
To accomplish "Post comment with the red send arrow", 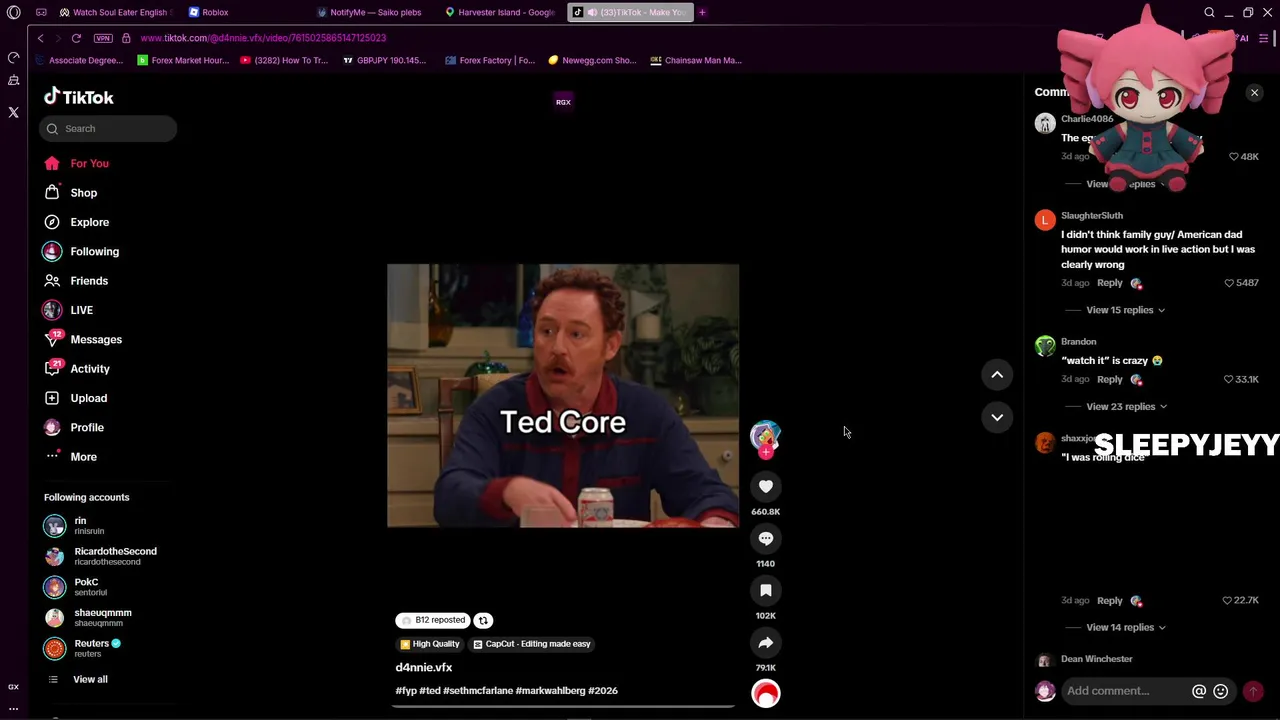I will click(x=1253, y=691).
